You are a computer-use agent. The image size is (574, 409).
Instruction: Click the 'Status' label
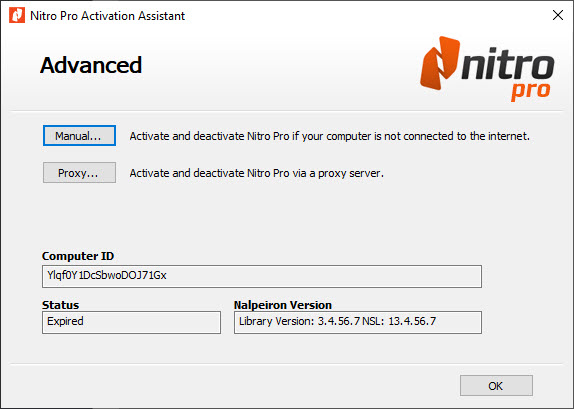tap(60, 305)
